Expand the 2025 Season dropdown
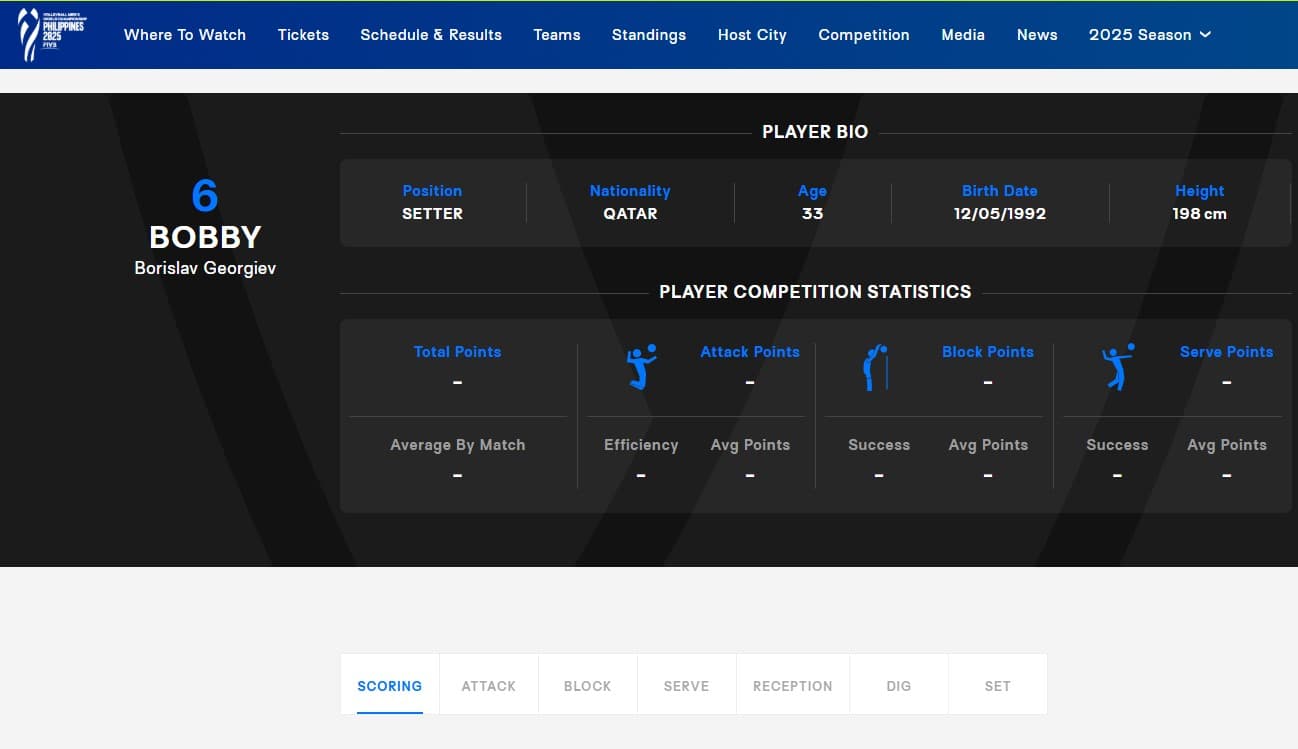 click(x=1150, y=34)
